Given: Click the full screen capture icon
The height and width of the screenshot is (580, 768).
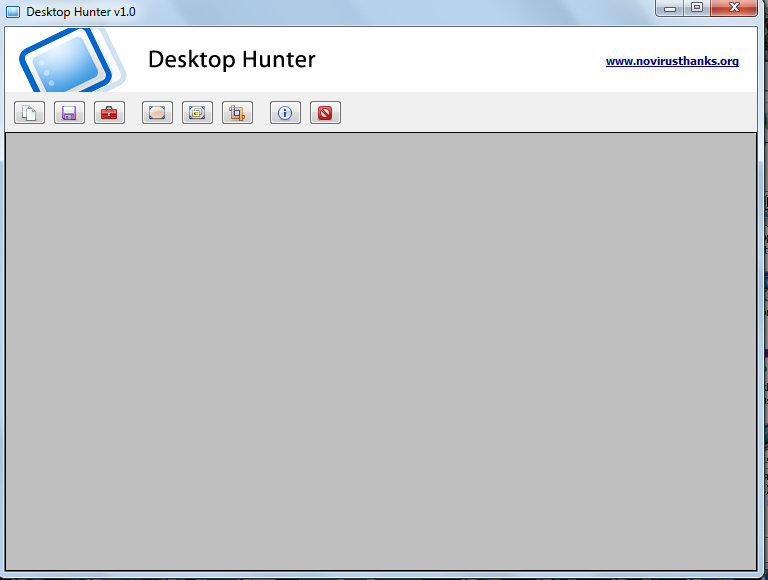Looking at the screenshot, I should [x=157, y=113].
